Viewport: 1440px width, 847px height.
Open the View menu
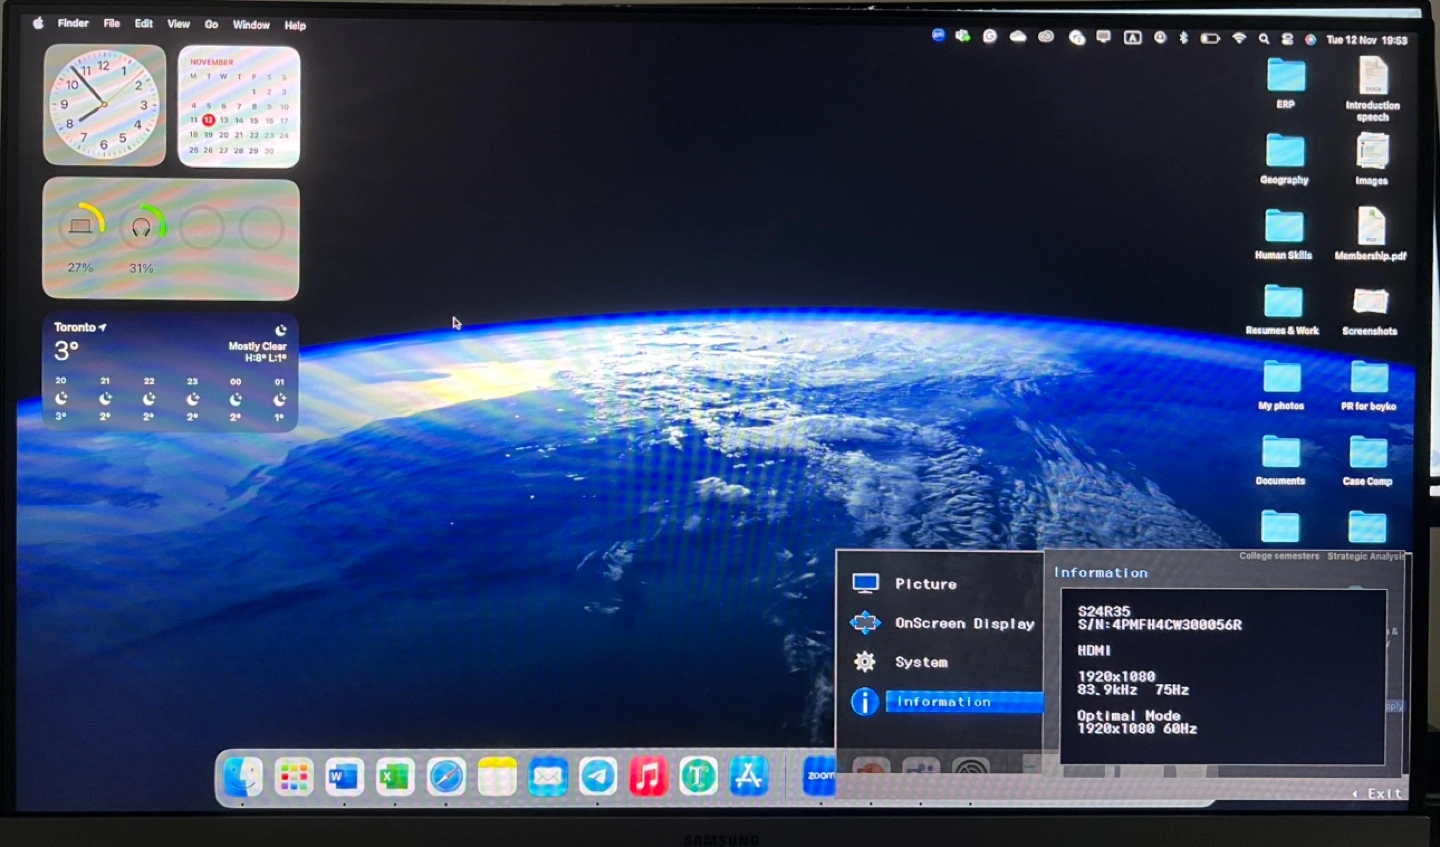pyautogui.click(x=178, y=24)
